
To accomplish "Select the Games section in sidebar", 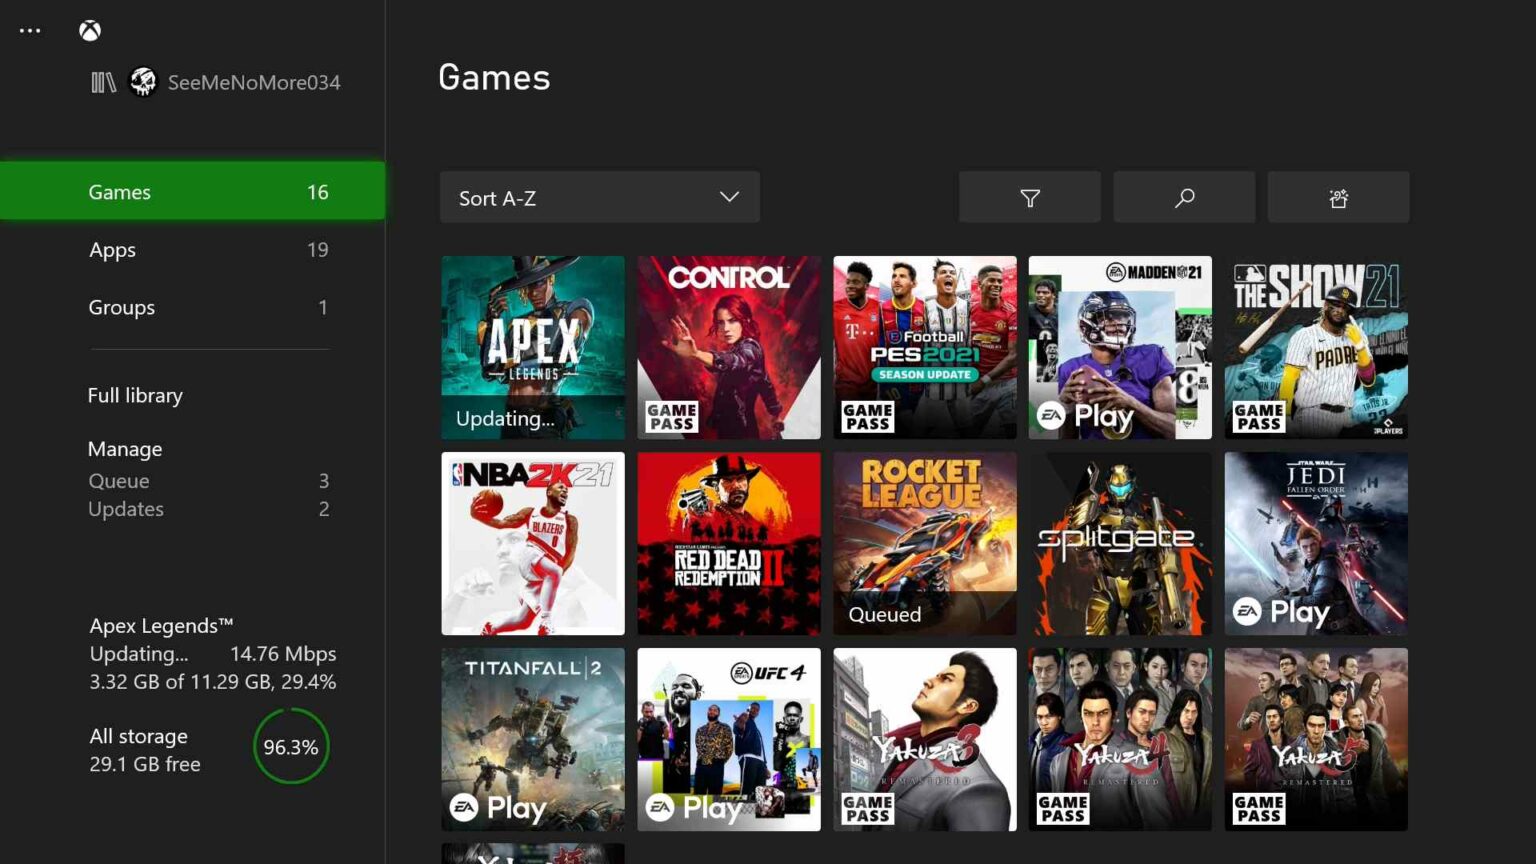I will pos(119,192).
